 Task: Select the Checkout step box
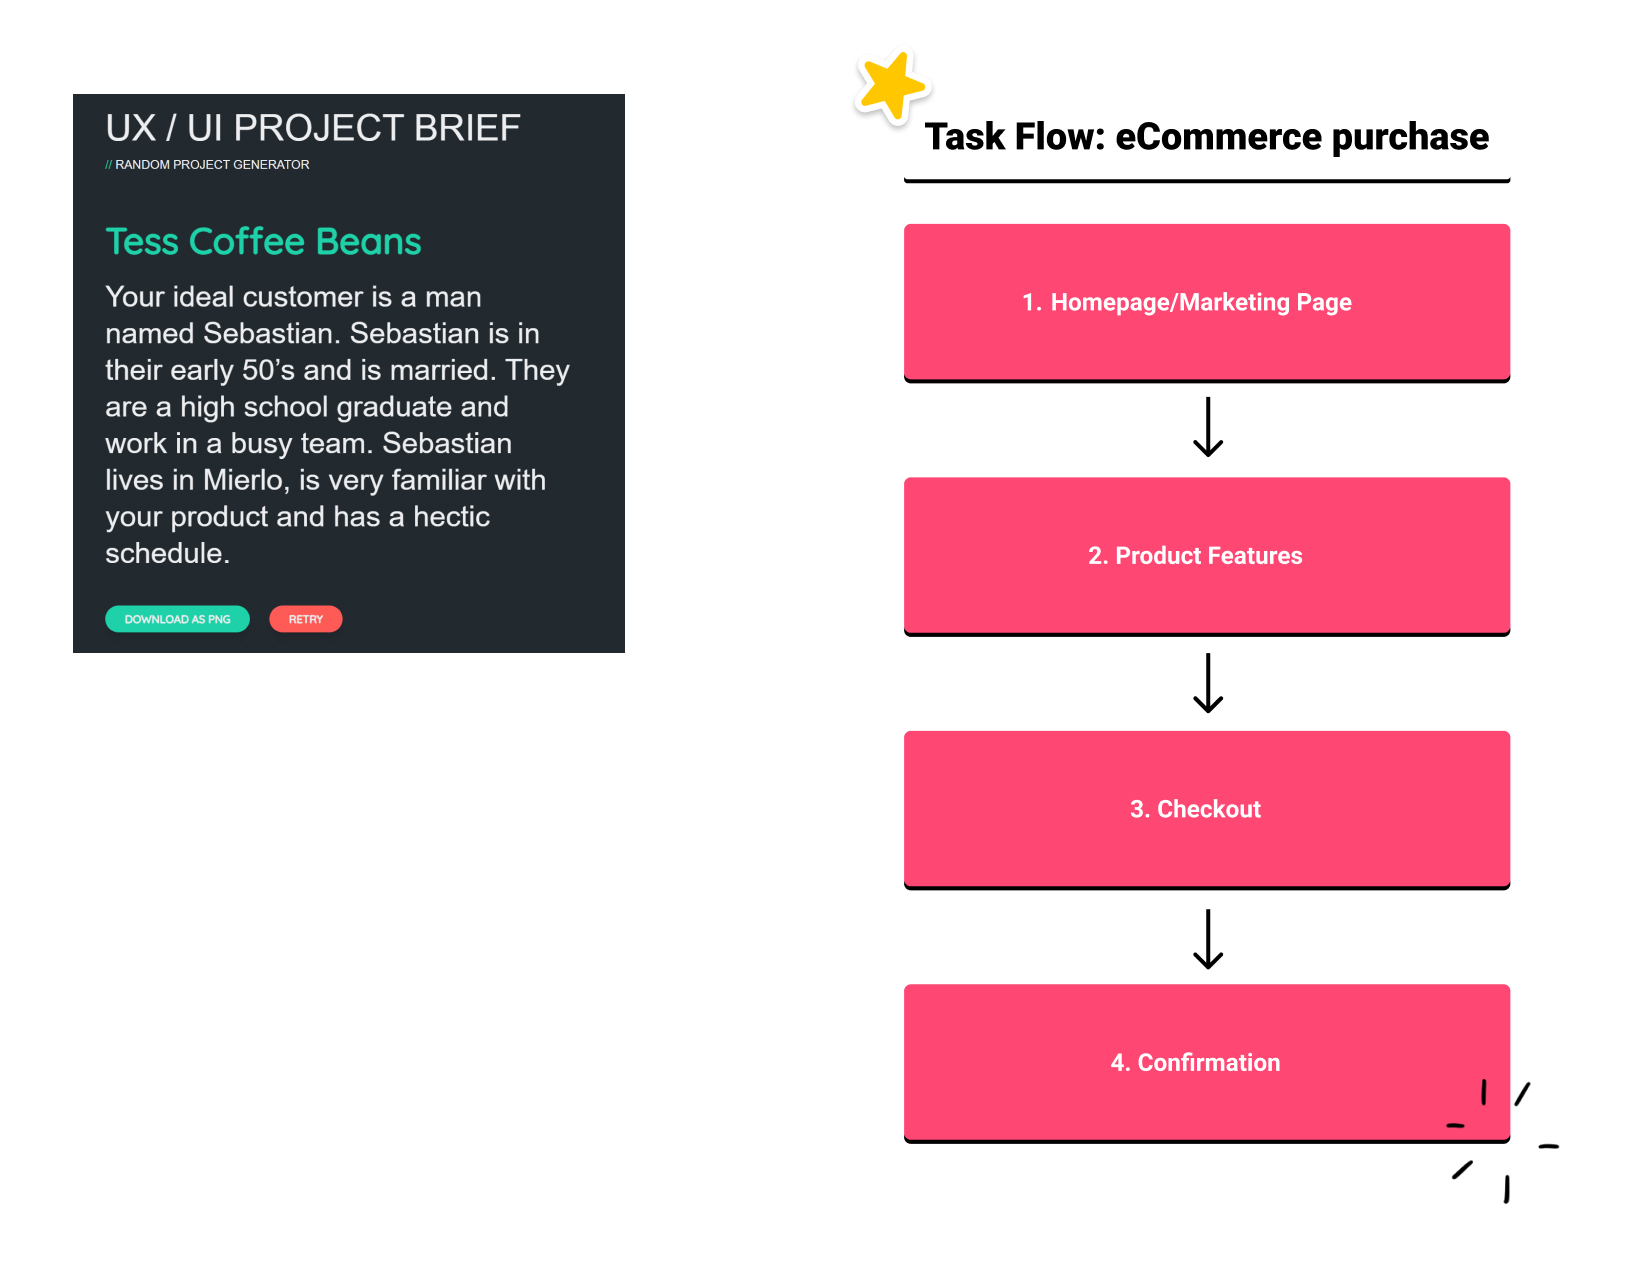coord(1207,810)
